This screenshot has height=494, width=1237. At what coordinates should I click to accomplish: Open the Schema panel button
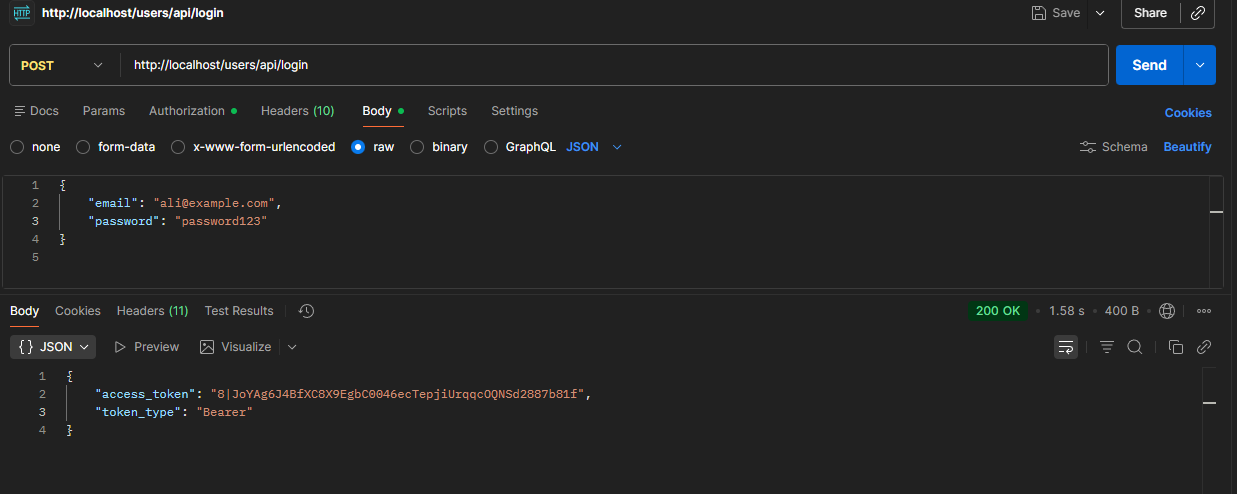pos(1114,147)
